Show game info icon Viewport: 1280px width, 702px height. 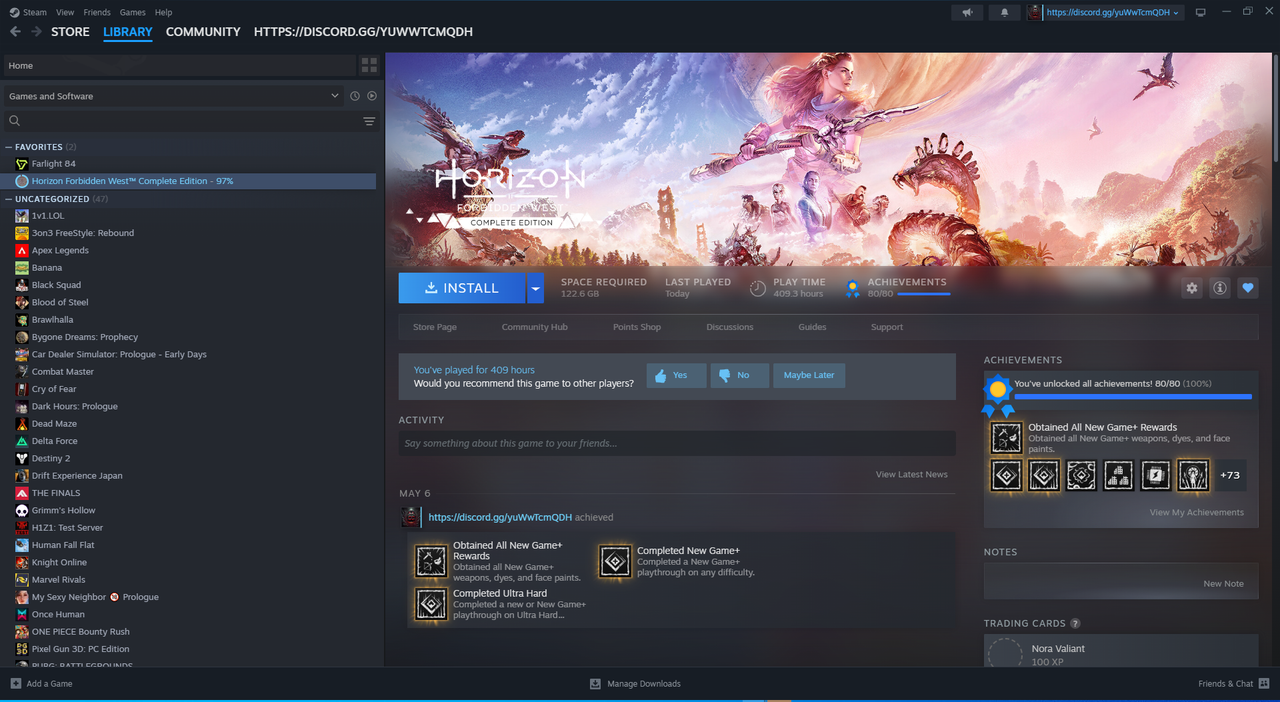[x=1219, y=288]
